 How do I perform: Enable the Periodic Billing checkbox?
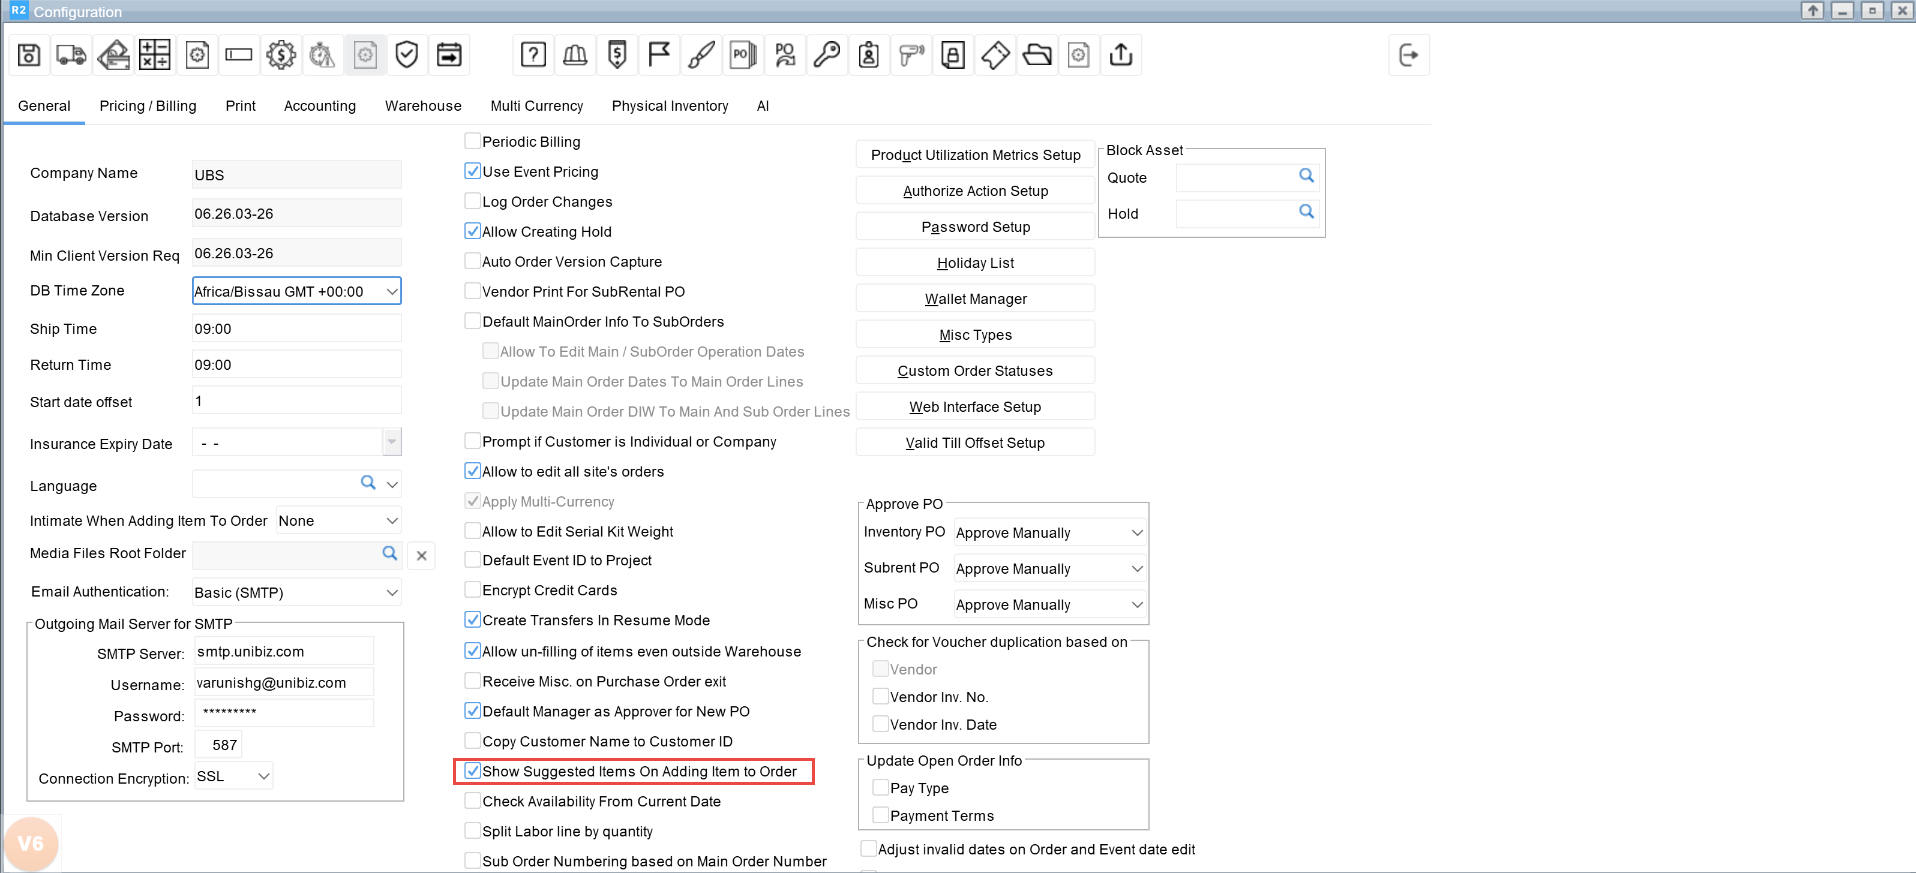tap(473, 142)
